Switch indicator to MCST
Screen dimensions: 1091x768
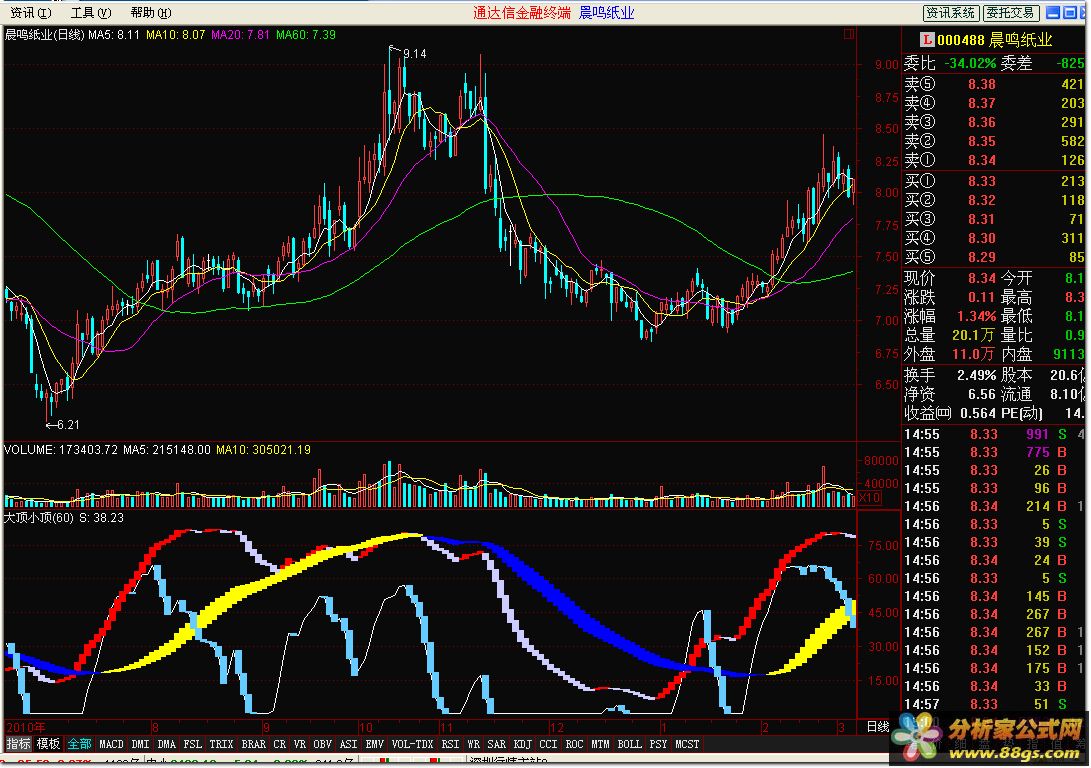coord(687,744)
